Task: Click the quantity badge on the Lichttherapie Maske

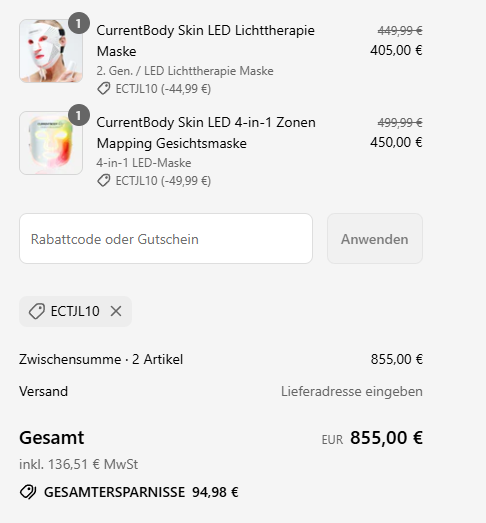Action: [79, 23]
